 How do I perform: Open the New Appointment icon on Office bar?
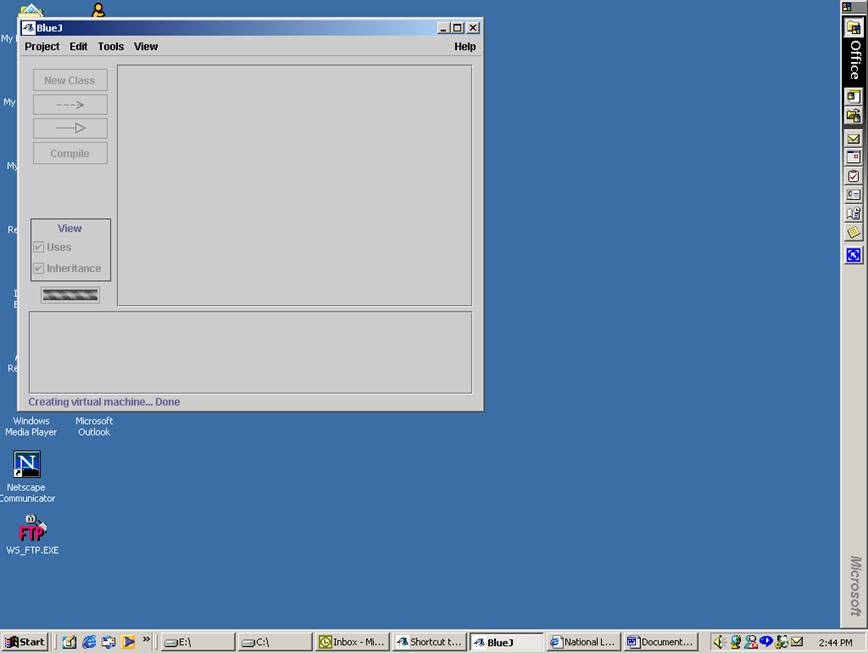point(852,158)
